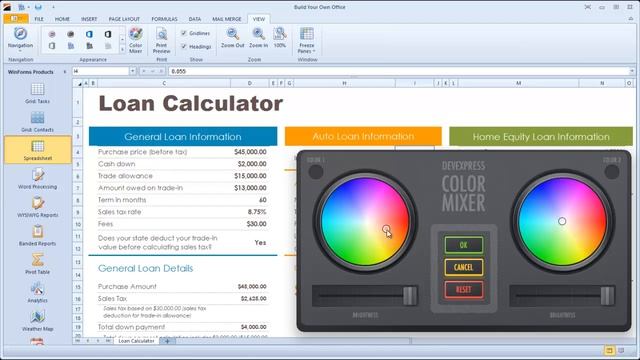Click the formula bar showing 0.055

pyautogui.click(x=398, y=71)
